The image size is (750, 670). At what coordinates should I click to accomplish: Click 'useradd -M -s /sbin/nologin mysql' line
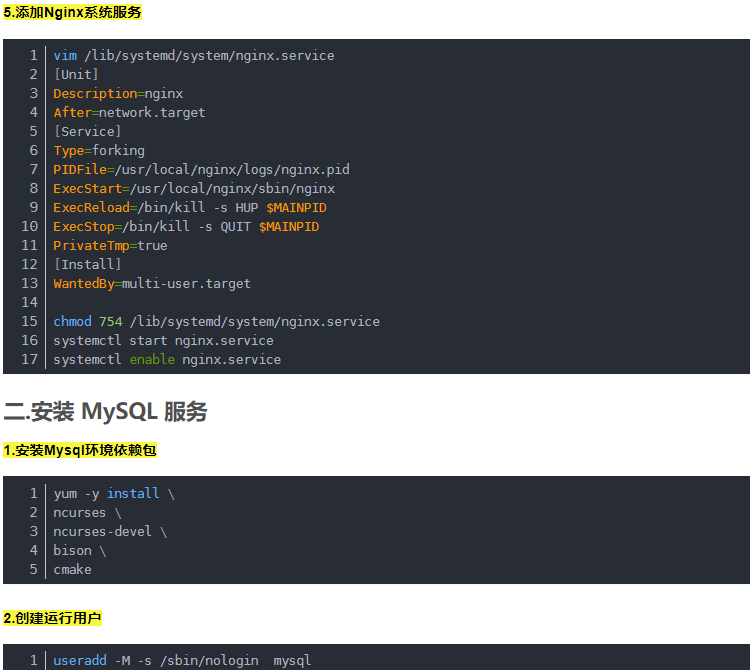(182, 660)
